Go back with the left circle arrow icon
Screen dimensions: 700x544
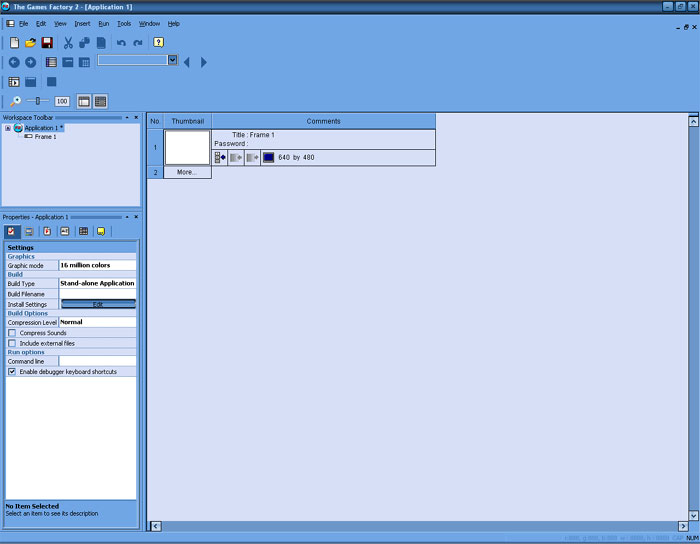tap(14, 62)
